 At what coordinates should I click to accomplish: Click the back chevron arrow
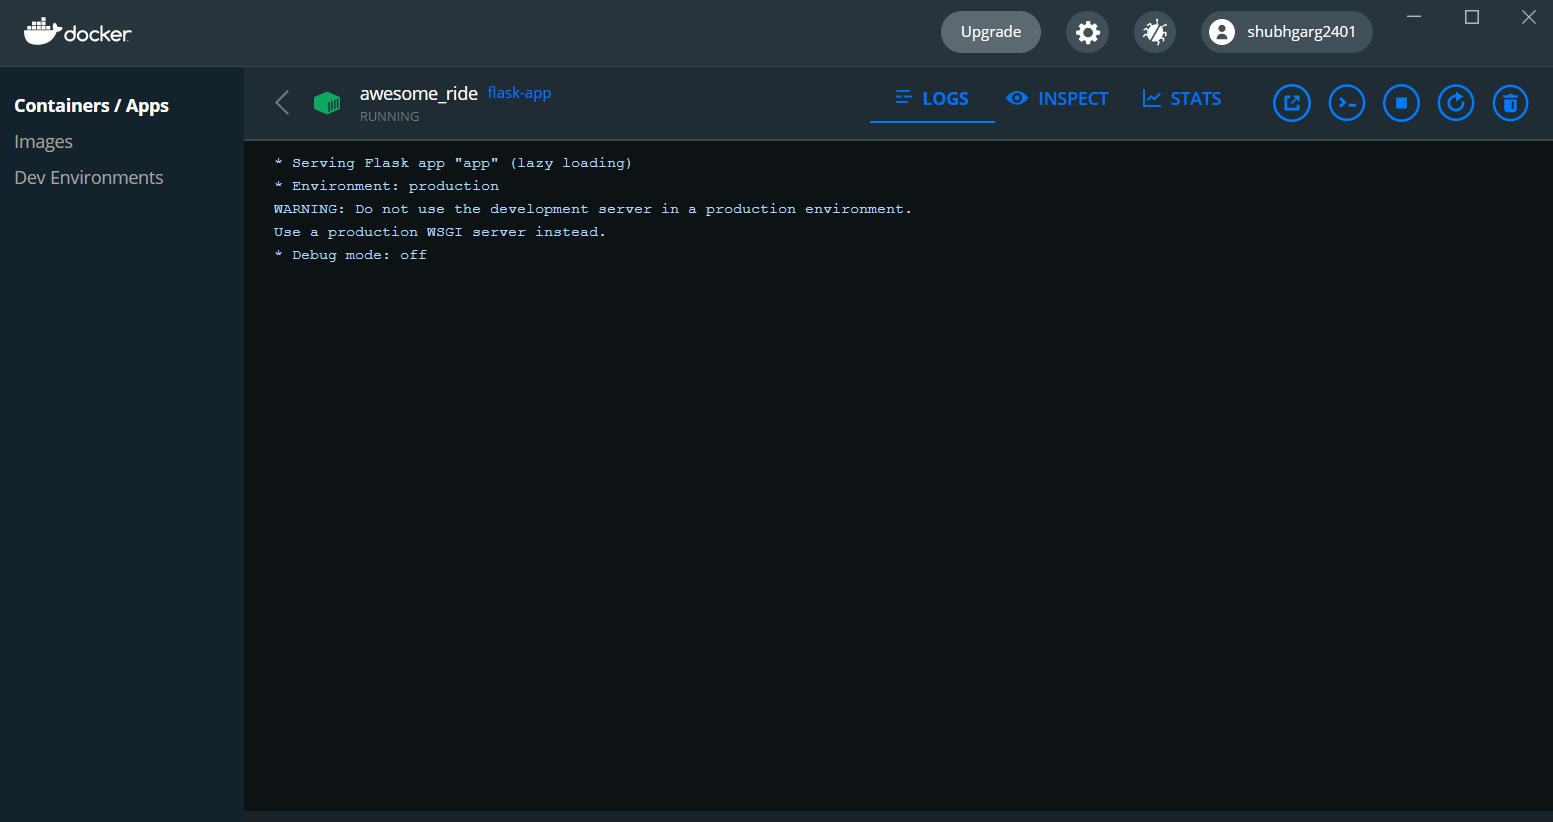(x=281, y=102)
